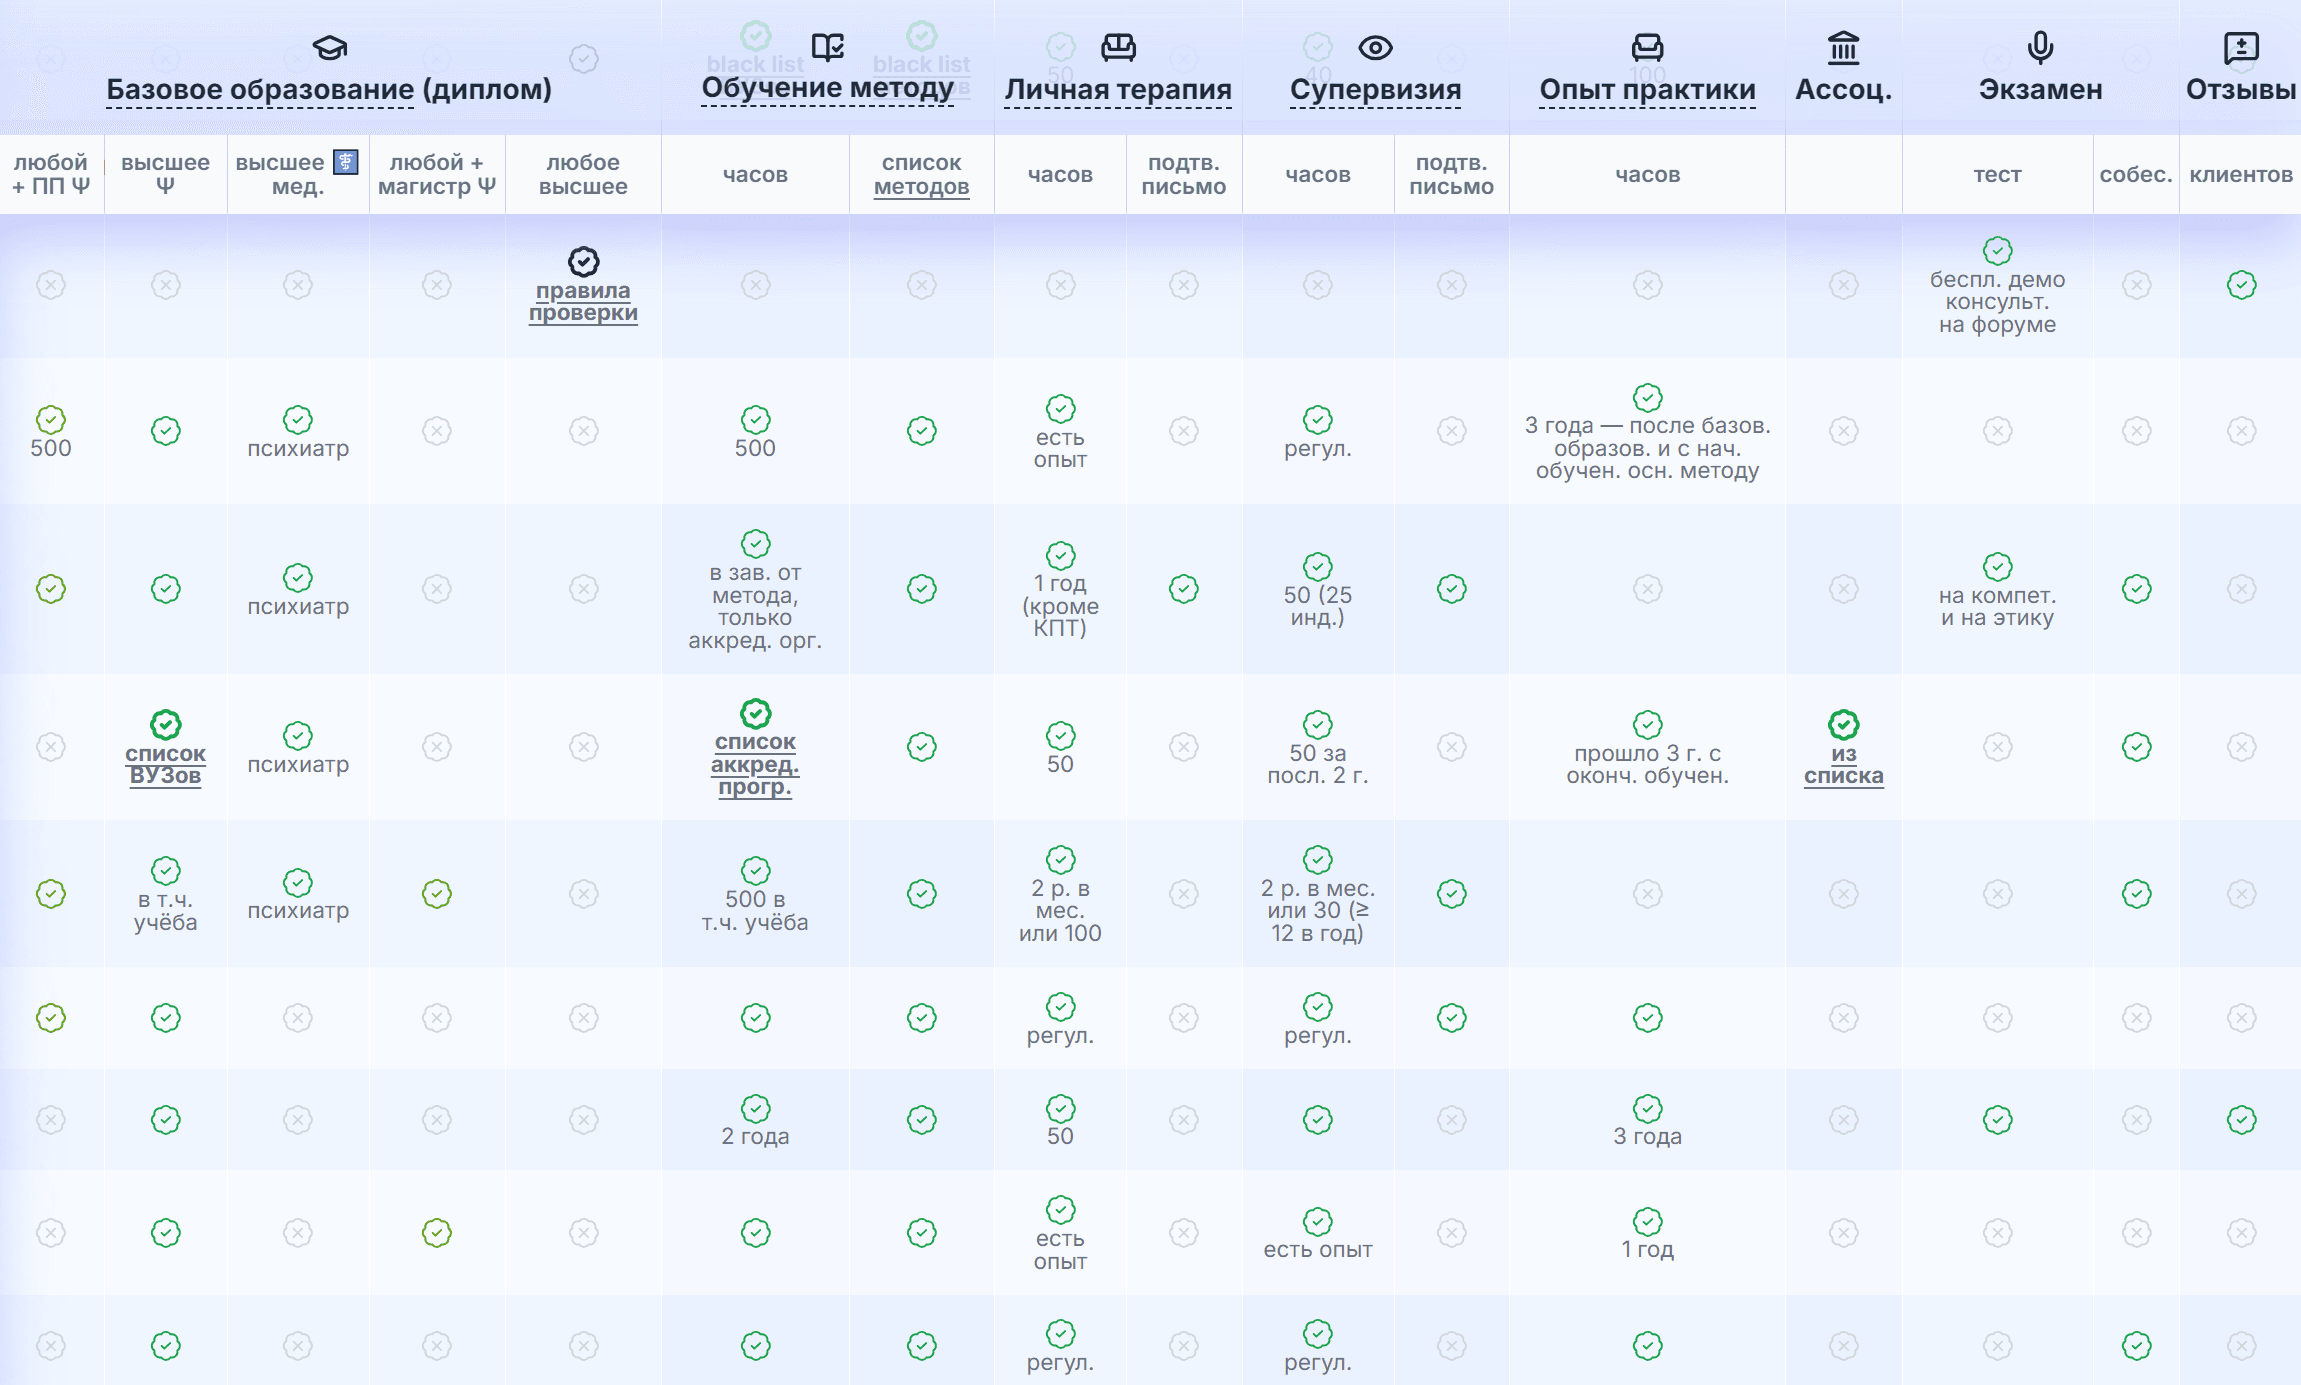Open the список аккред. прогр. link
This screenshot has width=2301, height=1385.
755,764
